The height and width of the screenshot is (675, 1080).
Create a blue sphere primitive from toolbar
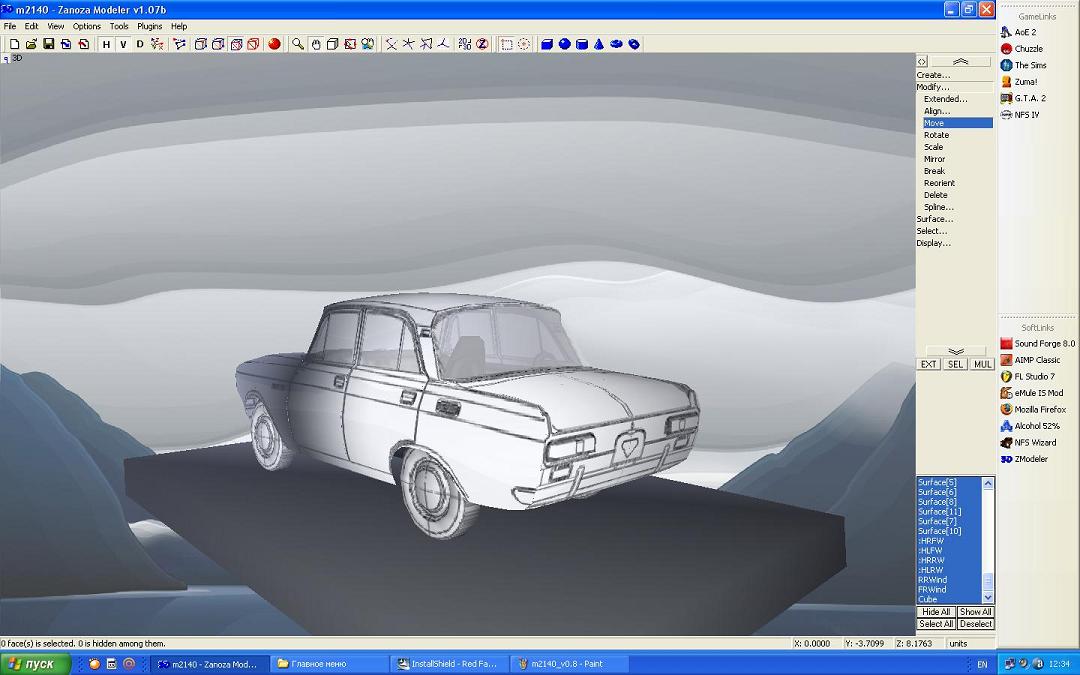(x=564, y=44)
